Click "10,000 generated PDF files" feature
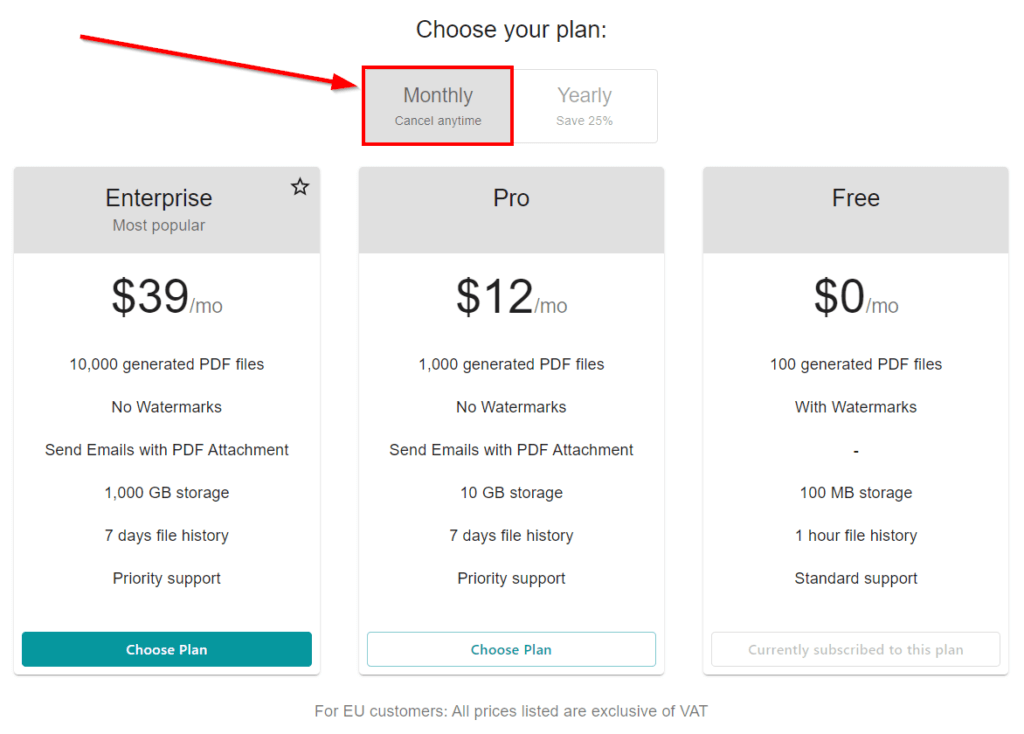Image resolution: width=1024 pixels, height=734 pixels. click(x=167, y=364)
